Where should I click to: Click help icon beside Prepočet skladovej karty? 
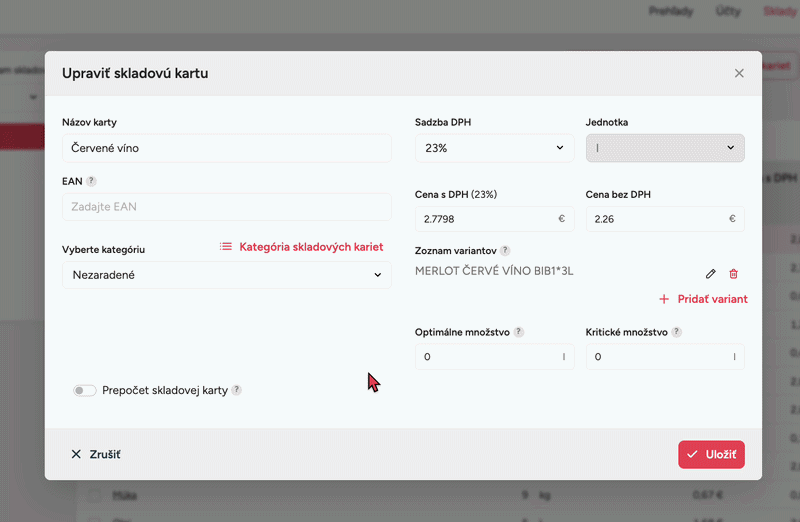click(x=237, y=390)
